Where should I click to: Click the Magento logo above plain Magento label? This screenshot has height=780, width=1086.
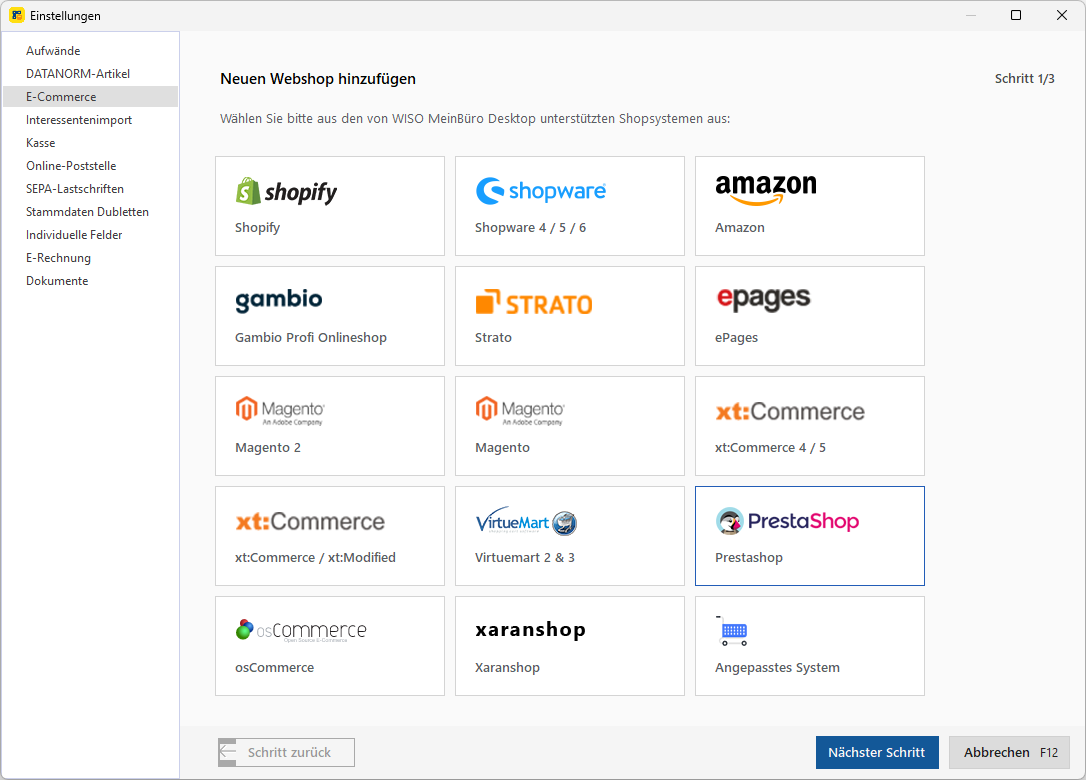tap(520, 411)
